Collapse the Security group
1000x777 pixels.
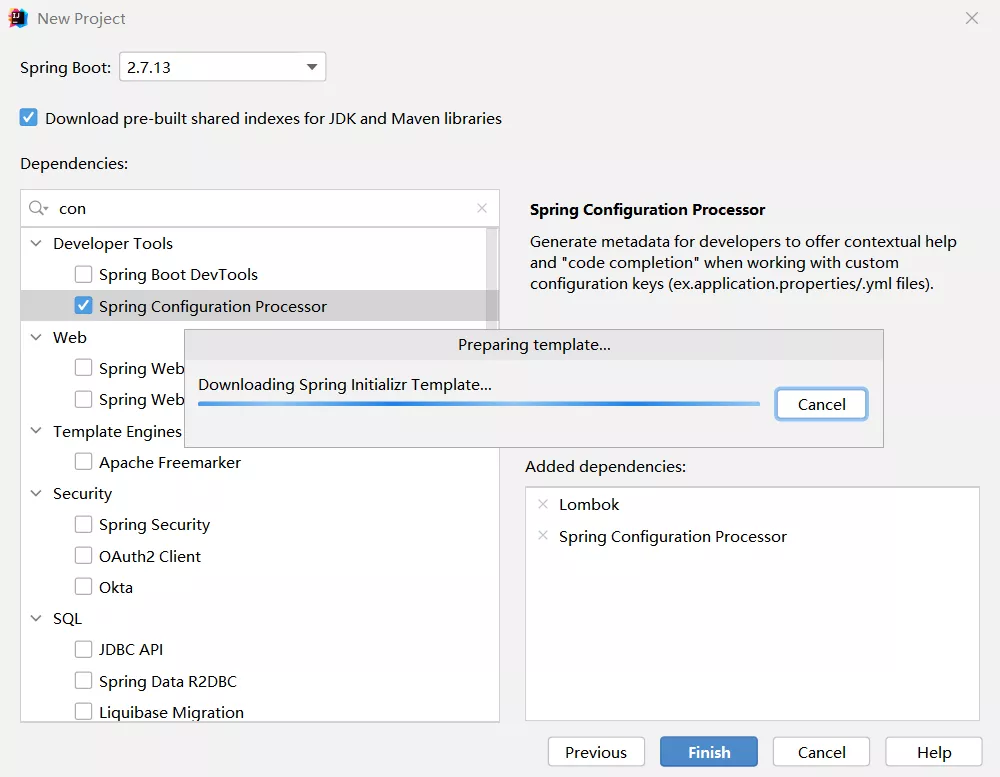tap(36, 493)
